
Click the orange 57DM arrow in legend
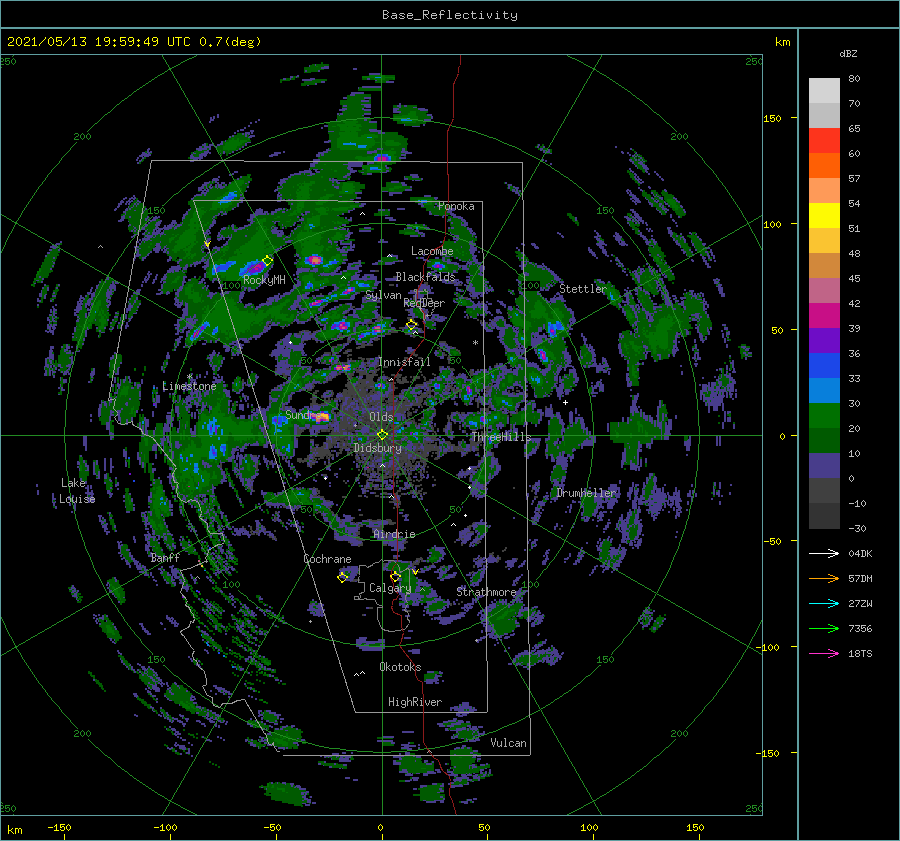pos(824,579)
